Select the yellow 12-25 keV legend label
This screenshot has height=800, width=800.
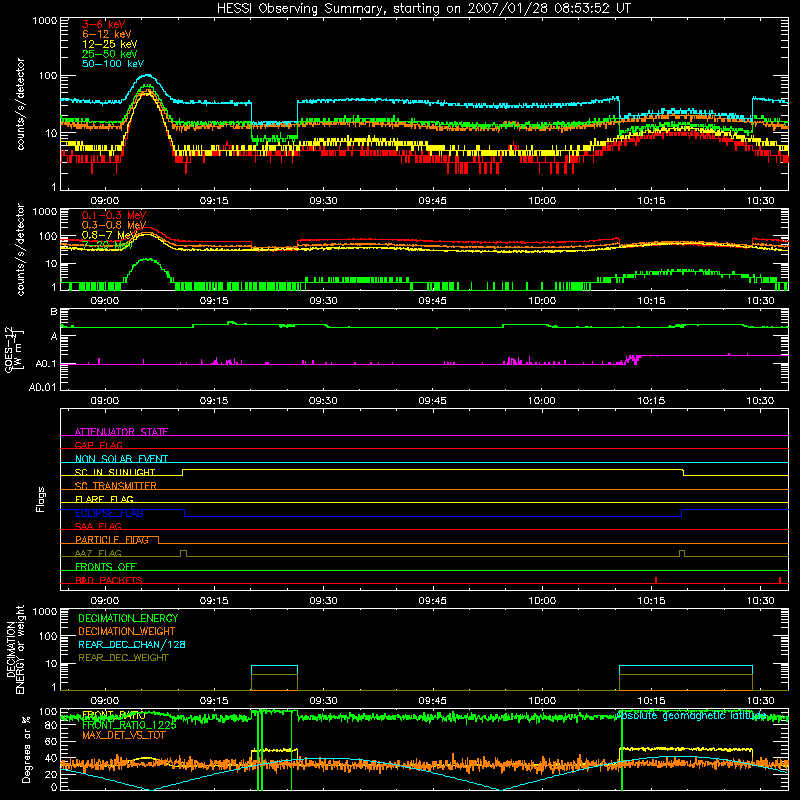[x=110, y=44]
